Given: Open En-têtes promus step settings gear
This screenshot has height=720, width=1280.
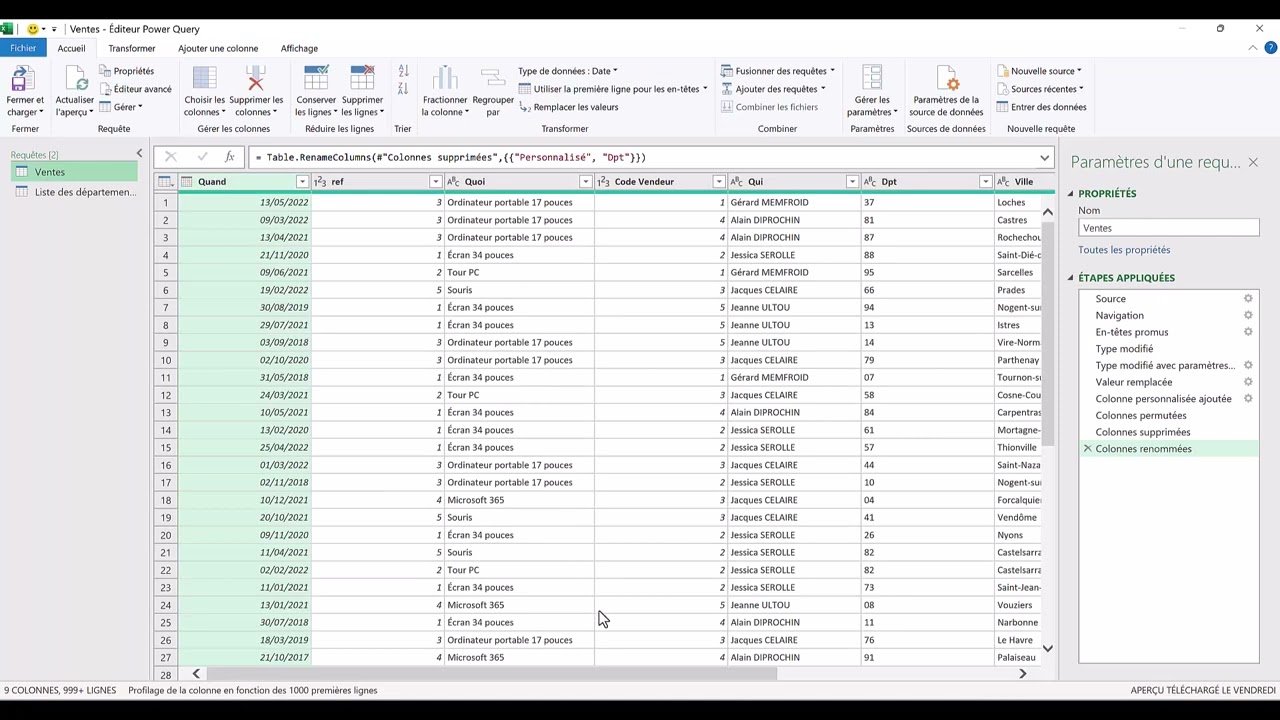Looking at the screenshot, I should pos(1248,332).
